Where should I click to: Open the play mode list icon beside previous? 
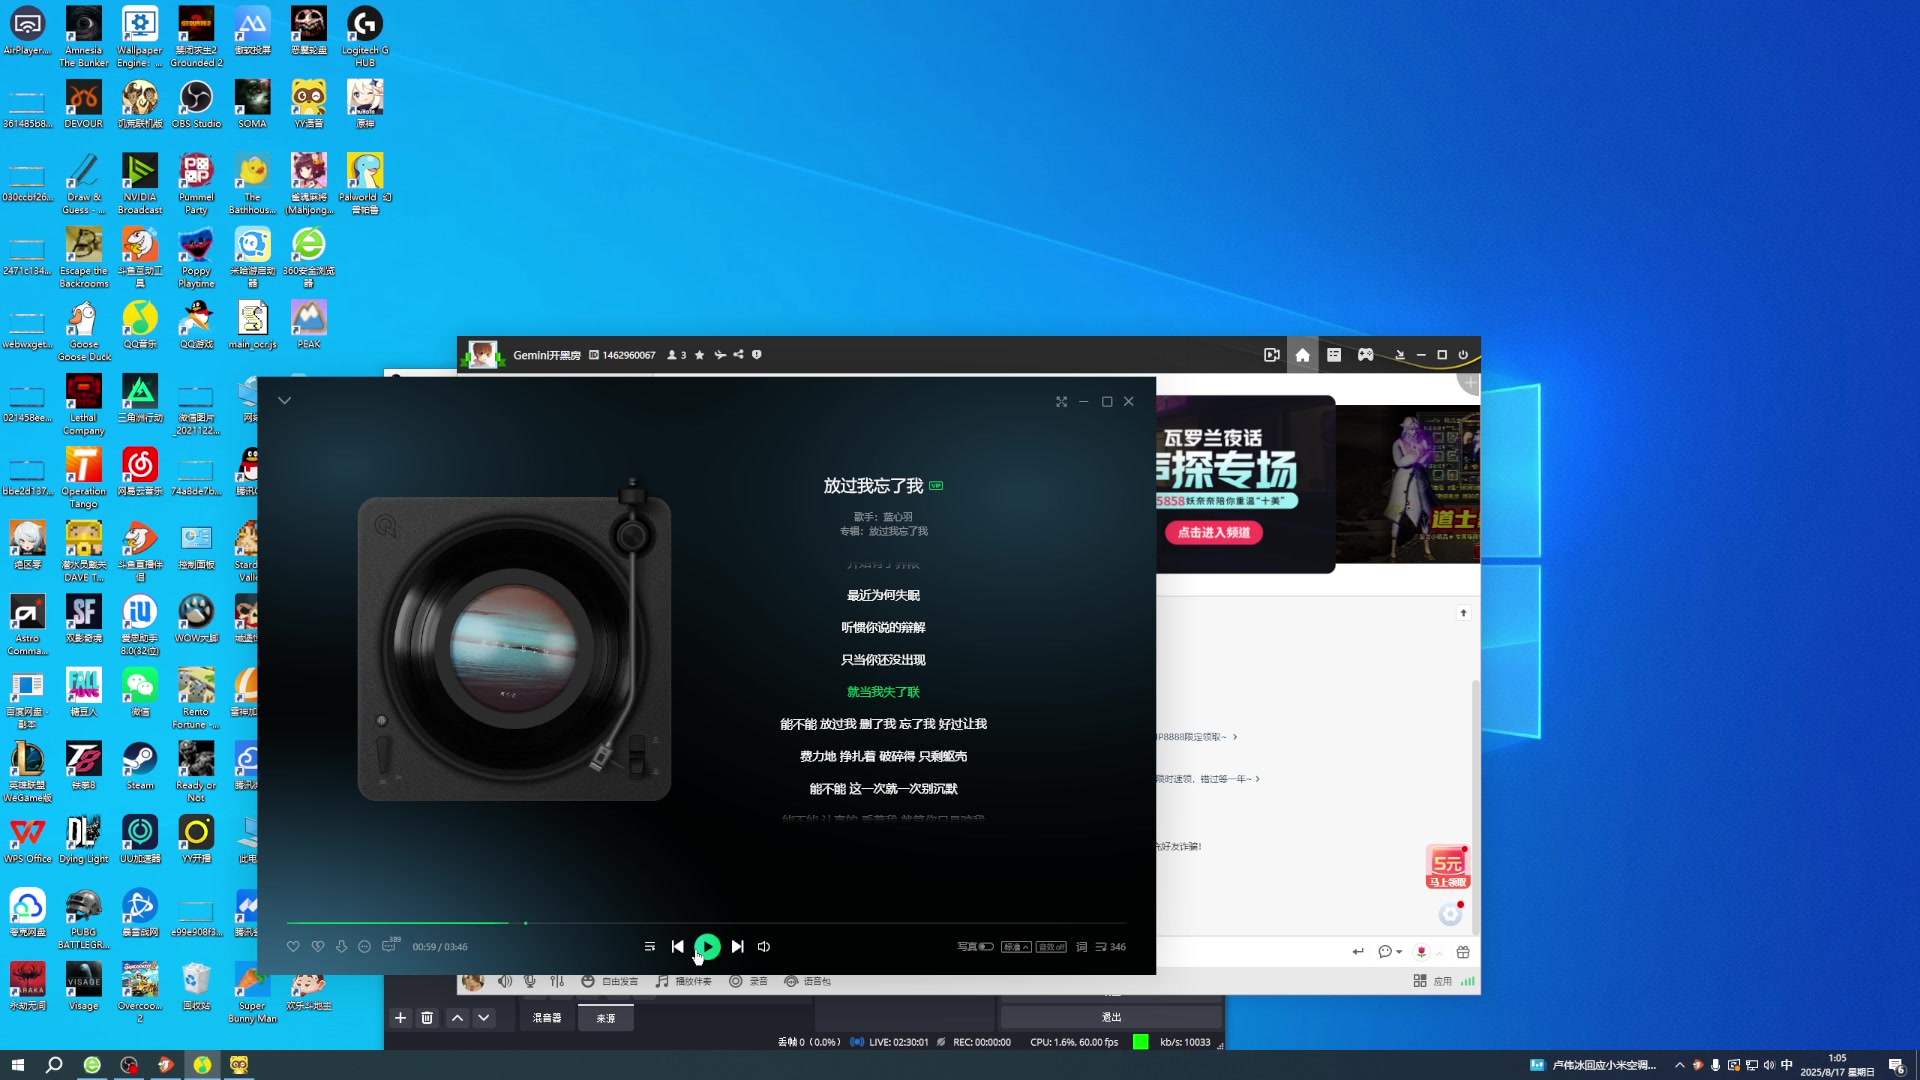pos(650,946)
